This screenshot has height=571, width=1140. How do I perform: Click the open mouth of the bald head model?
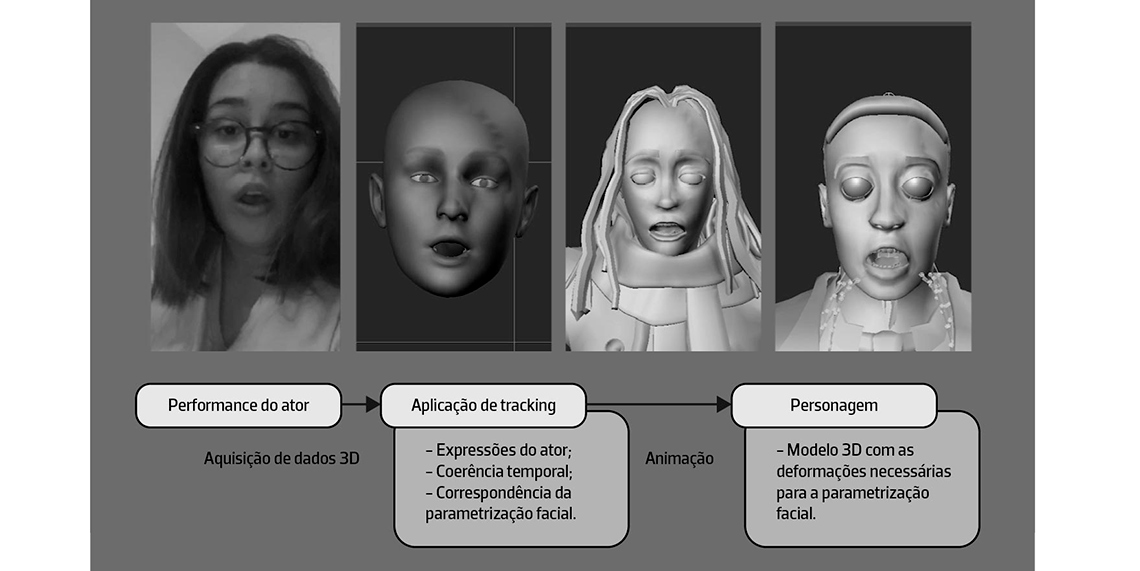click(447, 248)
